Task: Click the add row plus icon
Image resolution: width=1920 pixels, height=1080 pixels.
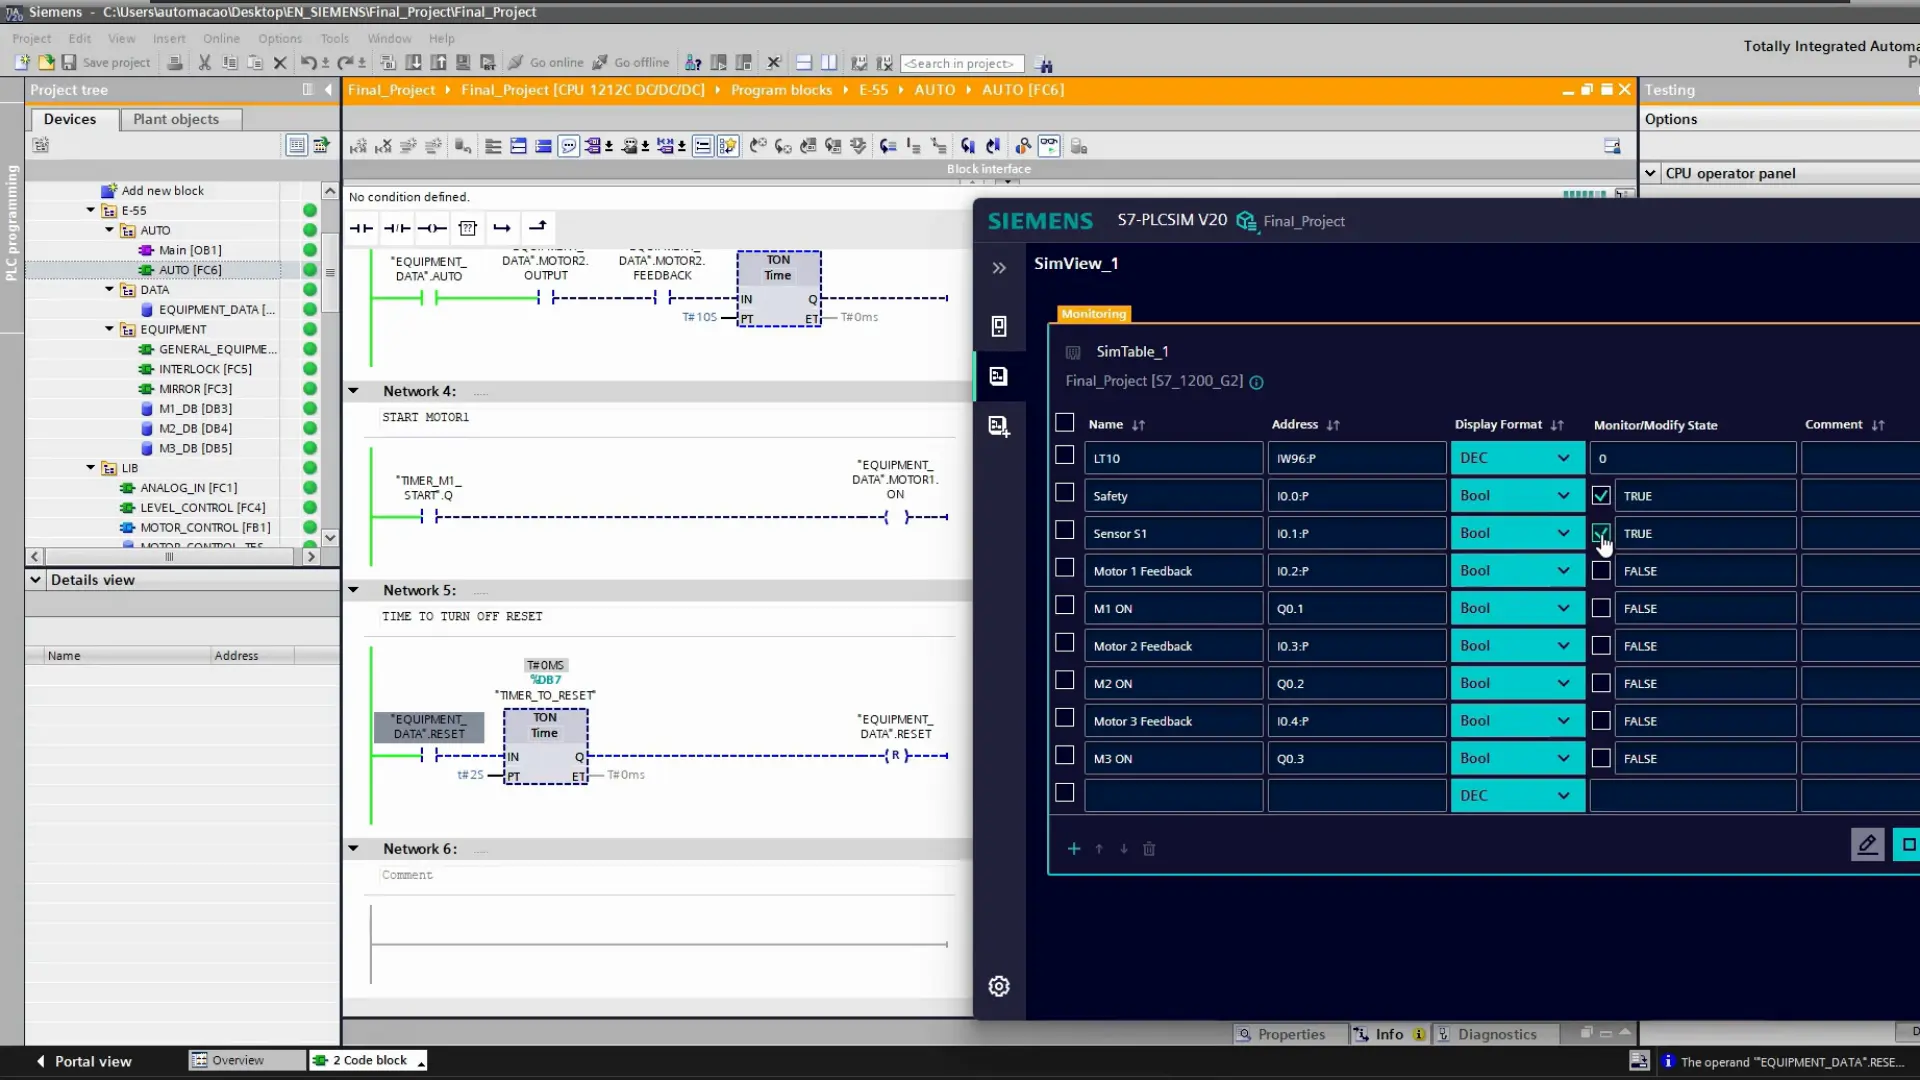Action: pyautogui.click(x=1074, y=848)
